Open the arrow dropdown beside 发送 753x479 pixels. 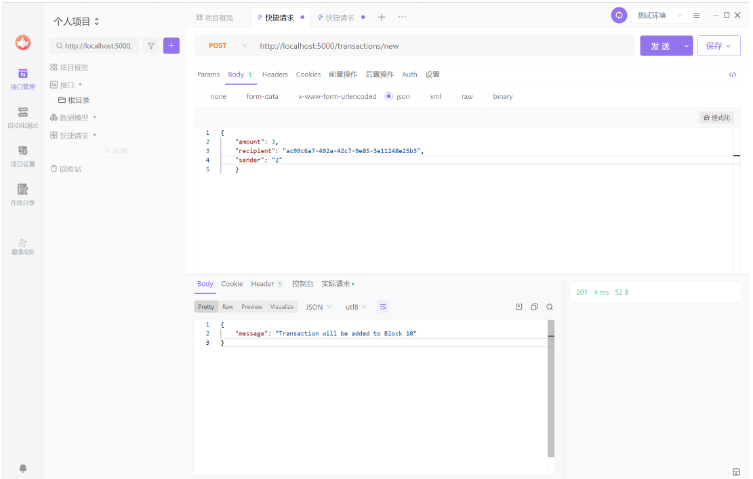pos(686,46)
